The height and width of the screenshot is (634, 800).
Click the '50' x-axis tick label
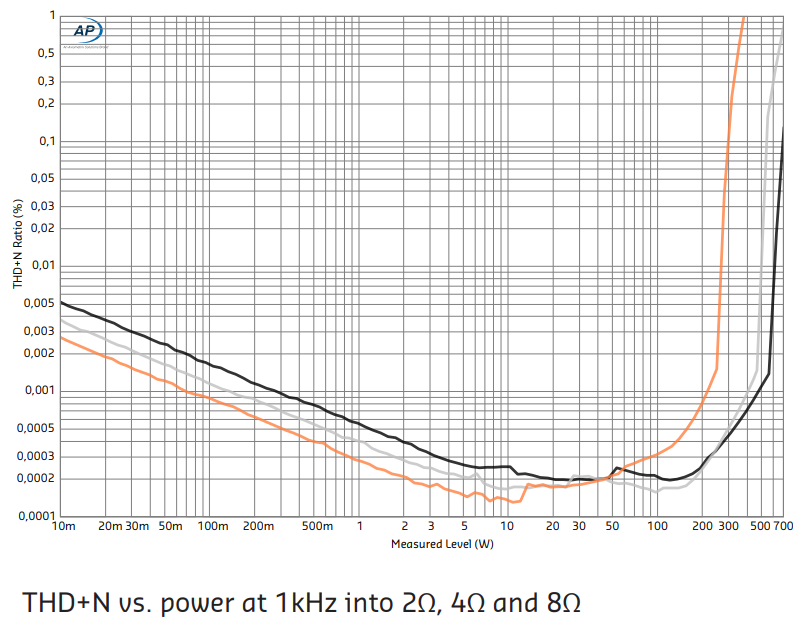[x=612, y=526]
